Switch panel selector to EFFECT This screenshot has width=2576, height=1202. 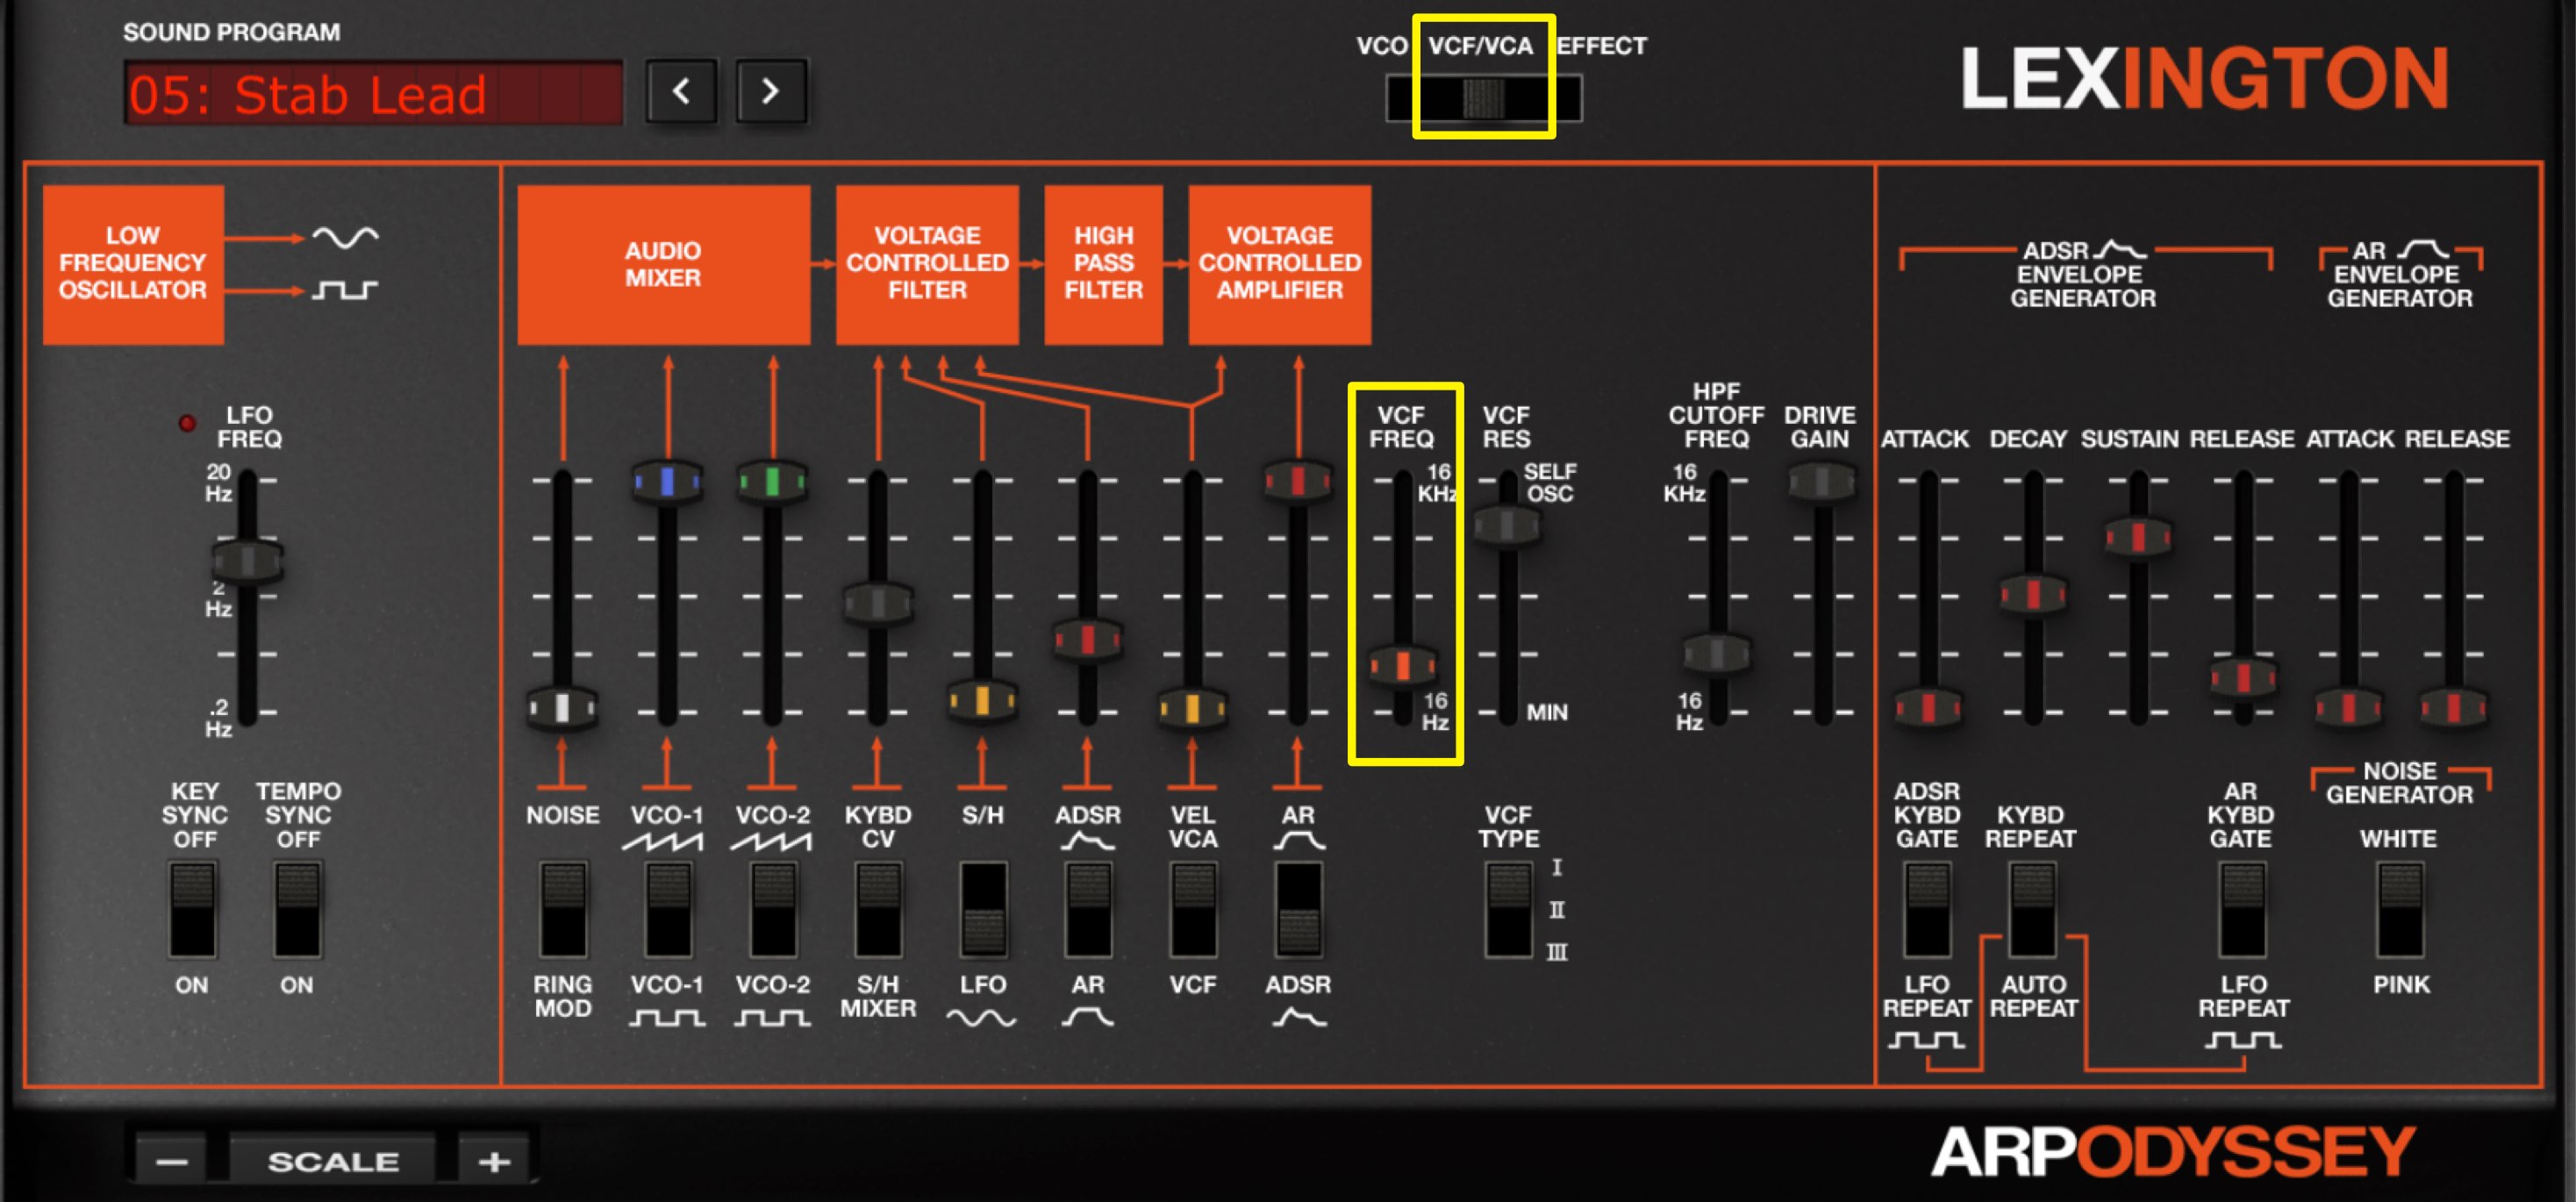pos(1601,46)
